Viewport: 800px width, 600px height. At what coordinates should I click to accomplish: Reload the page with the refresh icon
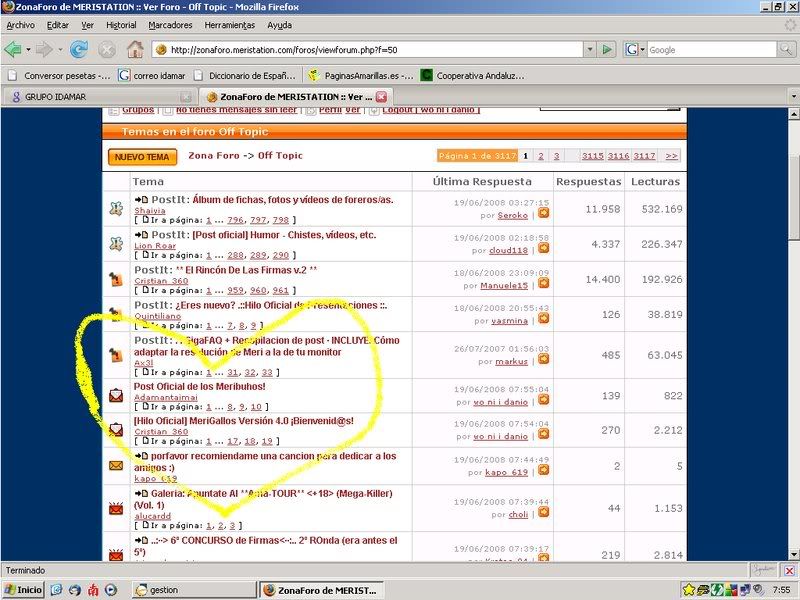click(79, 49)
